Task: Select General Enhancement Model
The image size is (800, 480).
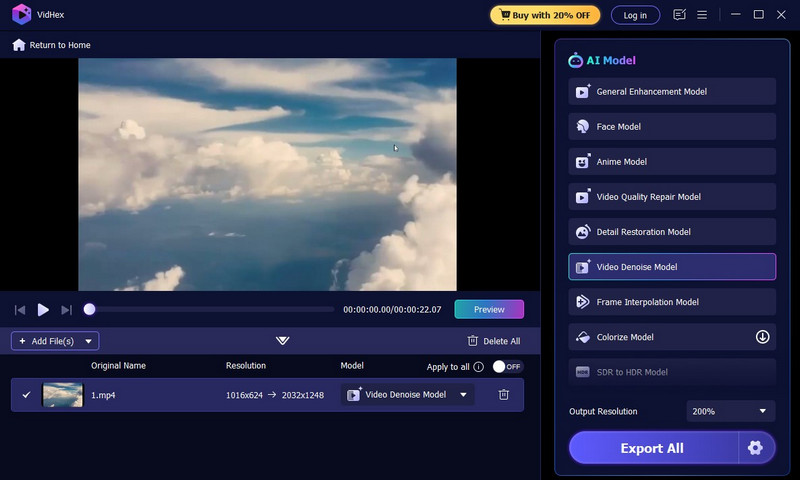Action: [672, 92]
